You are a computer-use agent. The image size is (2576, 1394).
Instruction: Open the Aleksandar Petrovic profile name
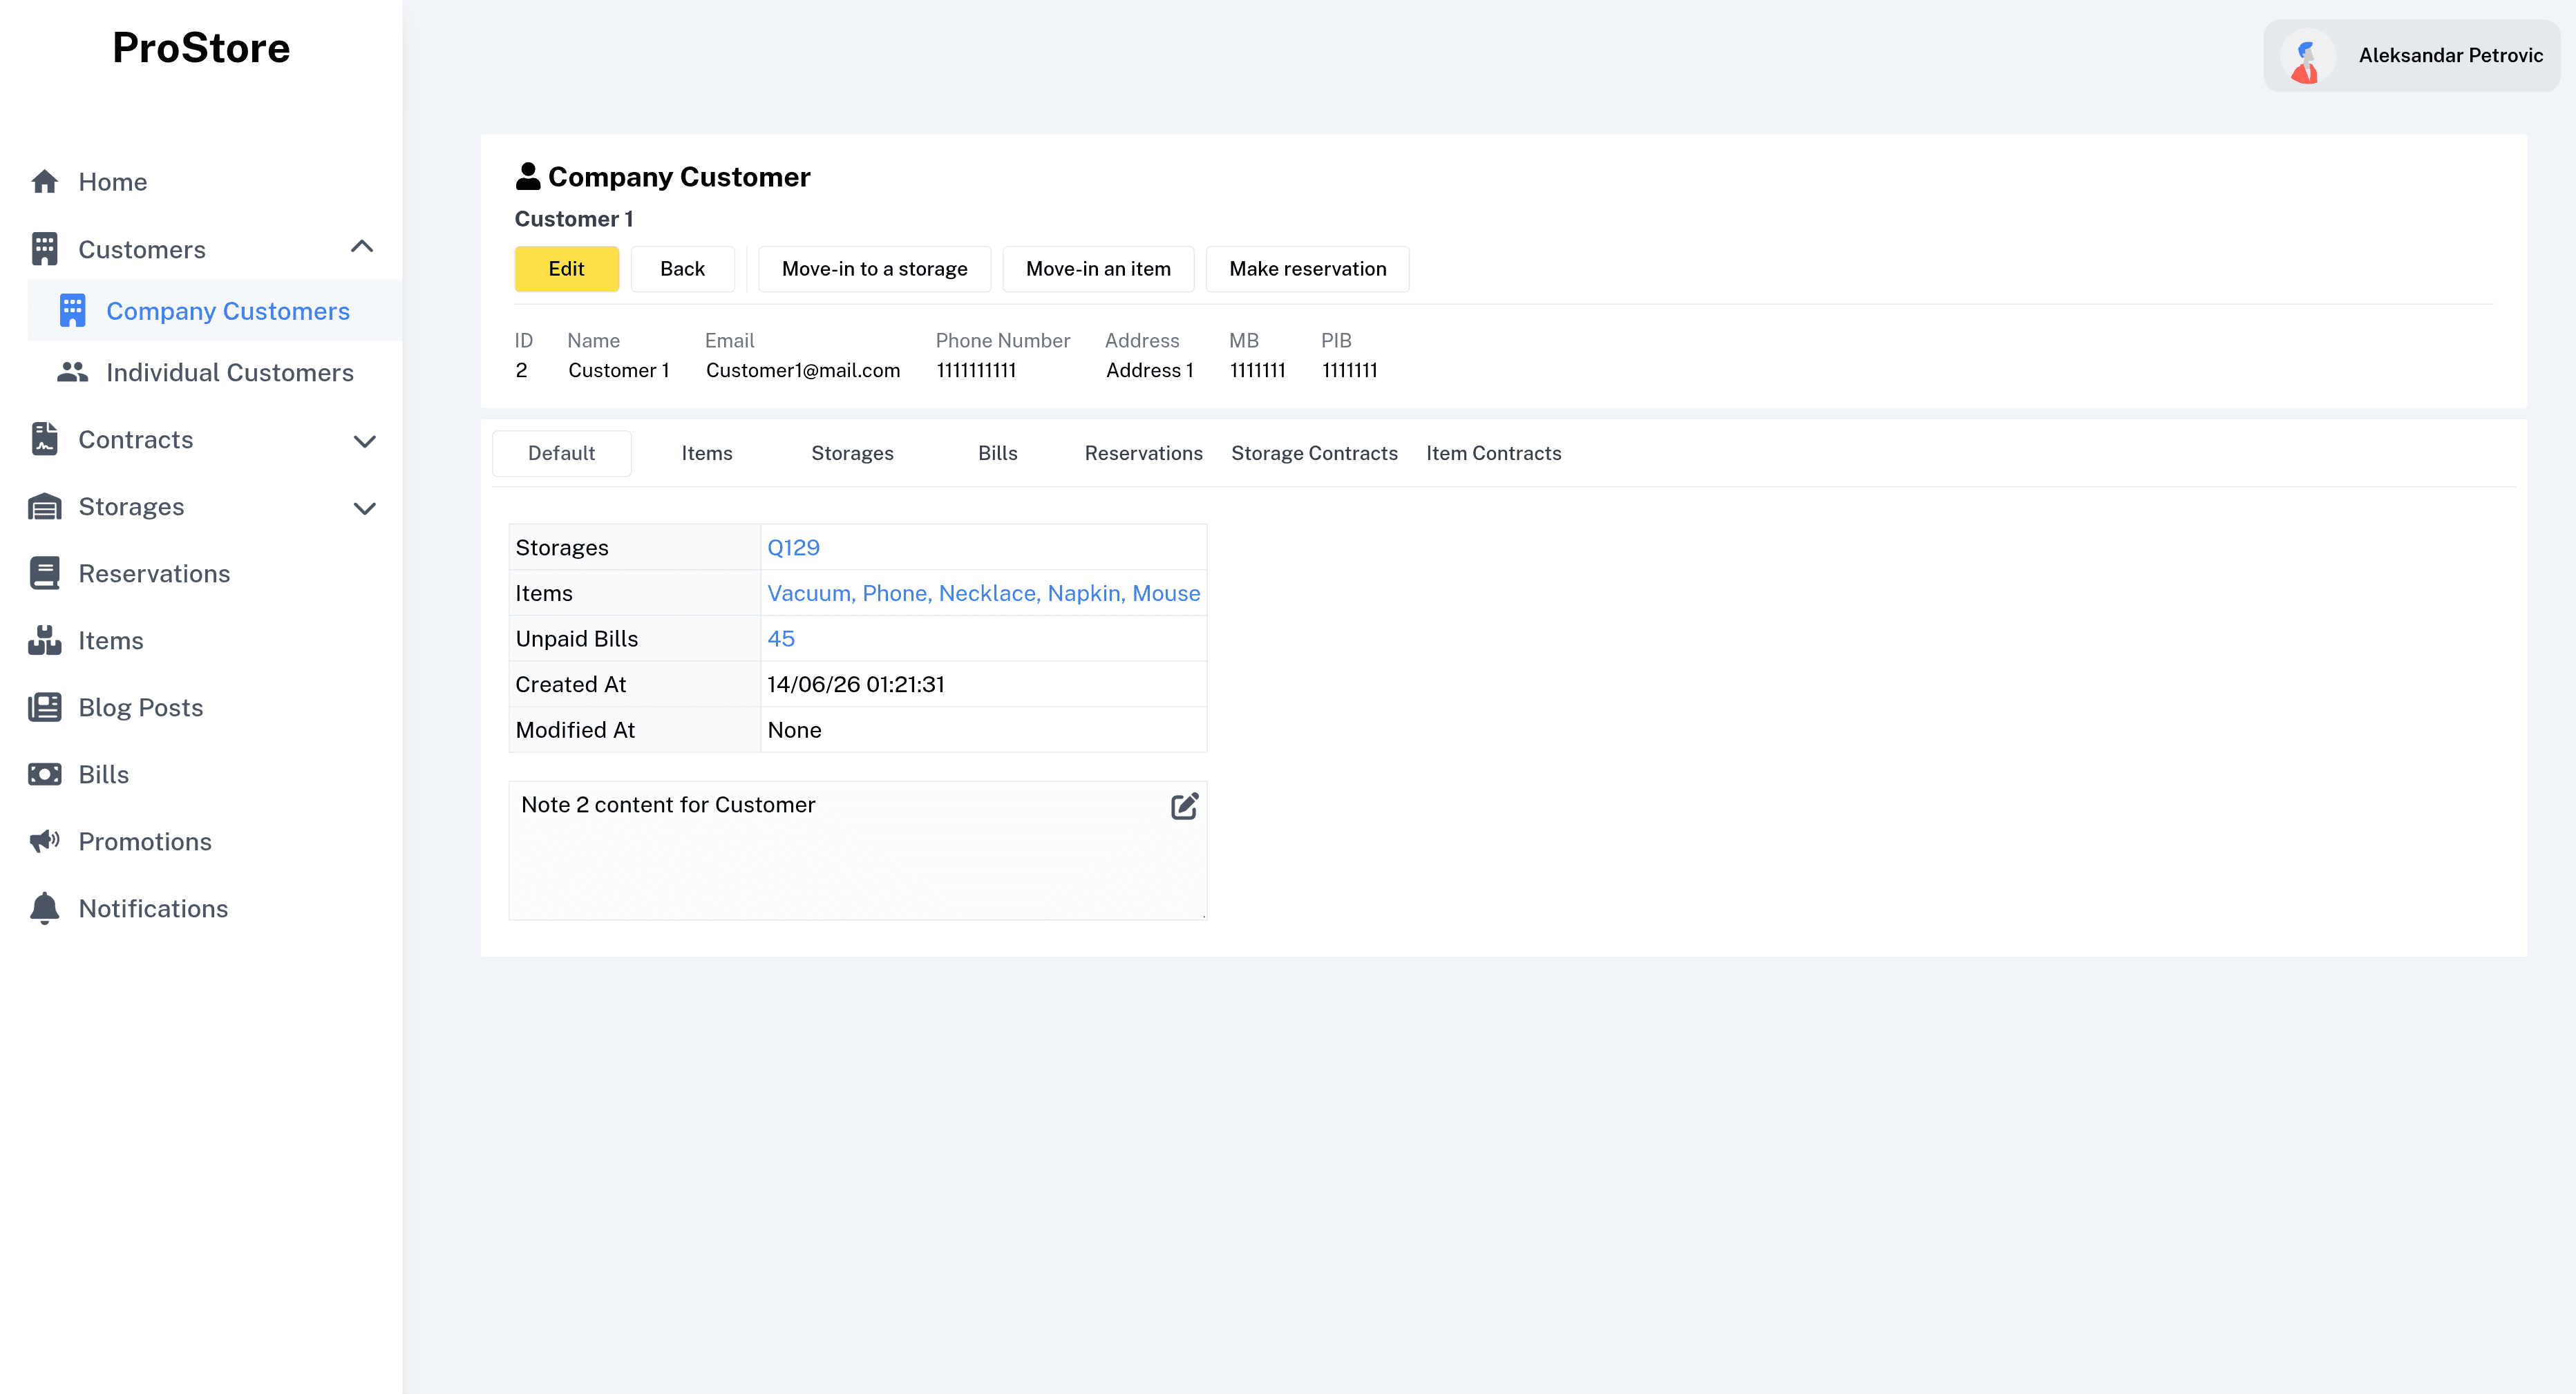(2450, 56)
